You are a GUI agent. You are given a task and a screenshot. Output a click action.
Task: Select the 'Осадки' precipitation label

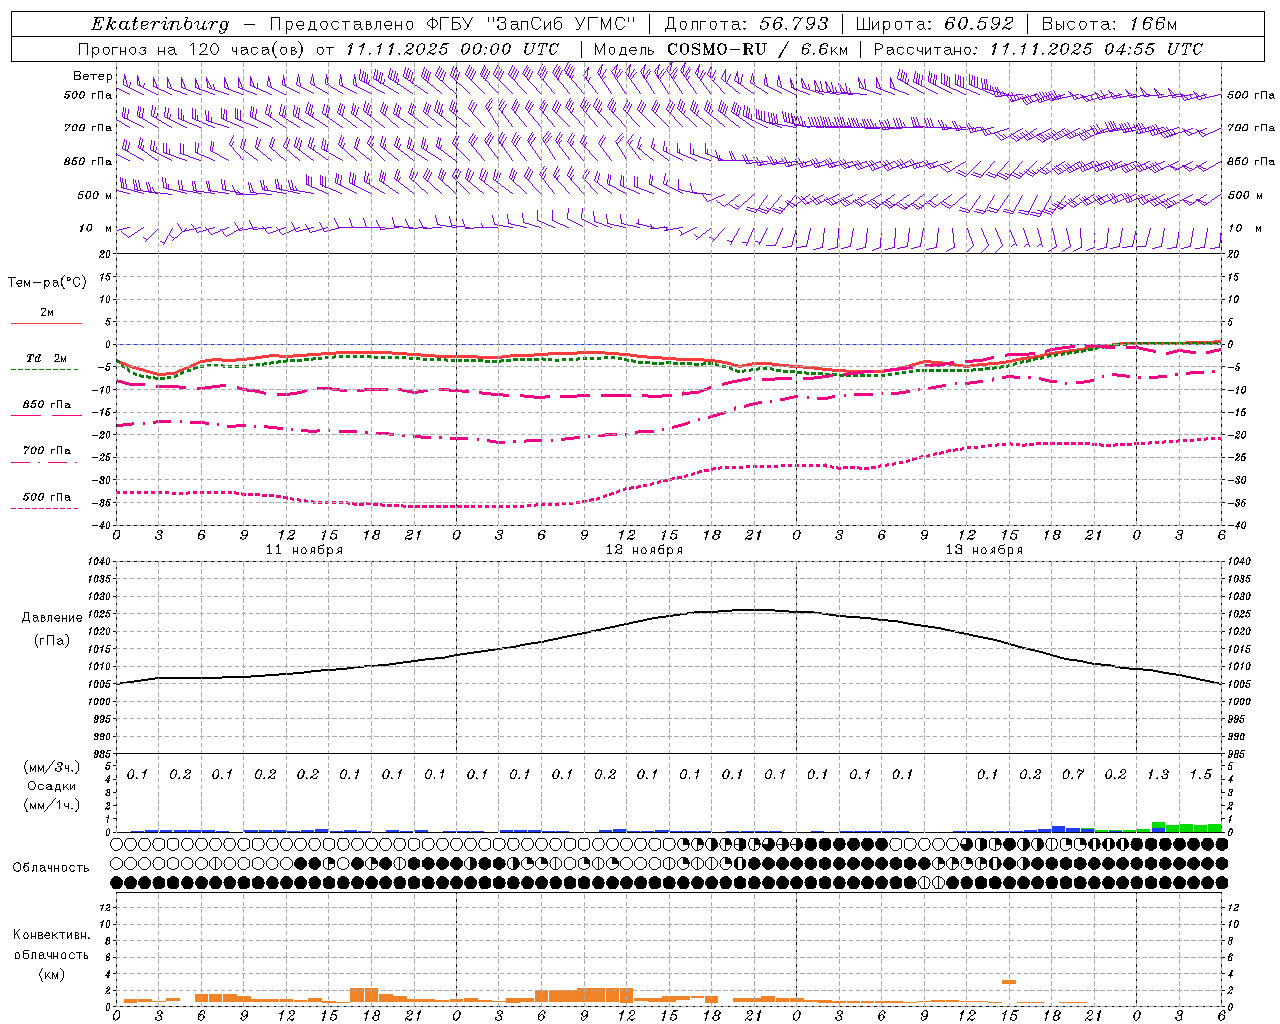(52, 786)
